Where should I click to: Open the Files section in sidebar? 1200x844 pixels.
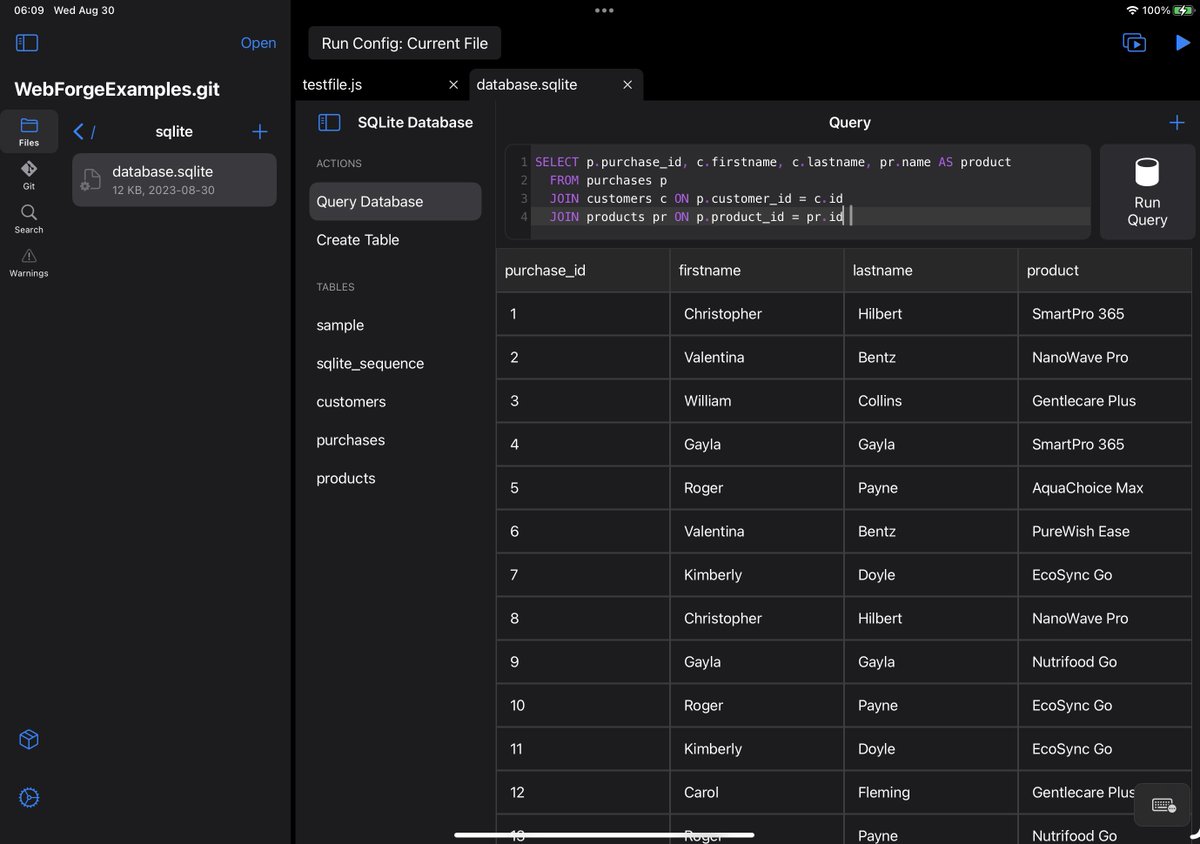pos(29,131)
